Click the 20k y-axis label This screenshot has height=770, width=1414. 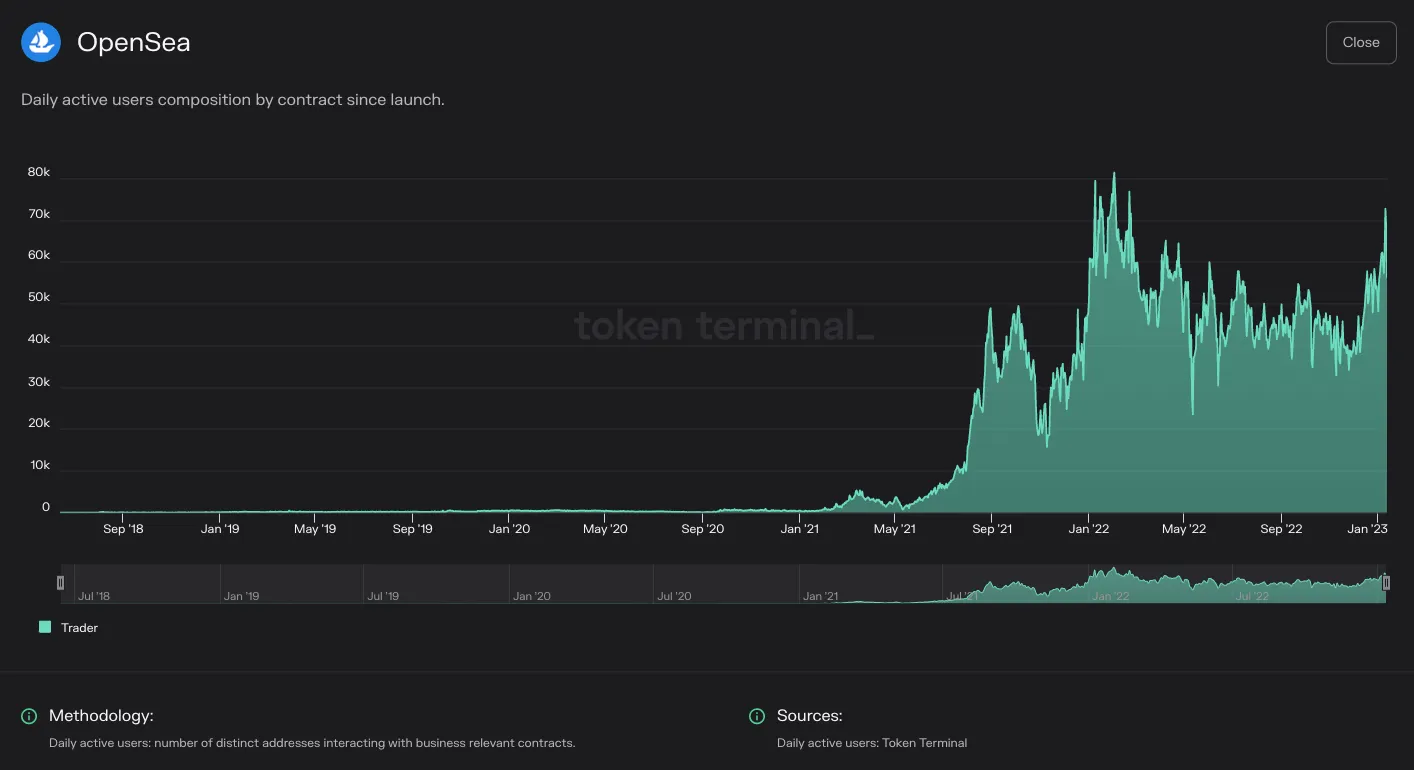39,423
